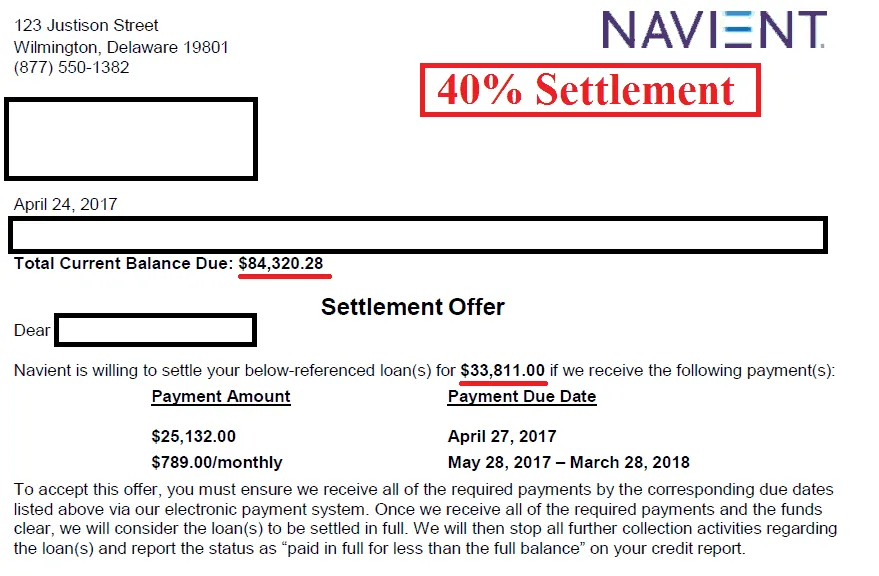The height and width of the screenshot is (576, 879).
Task: Click the April 27, 2017 due date
Action: click(502, 437)
